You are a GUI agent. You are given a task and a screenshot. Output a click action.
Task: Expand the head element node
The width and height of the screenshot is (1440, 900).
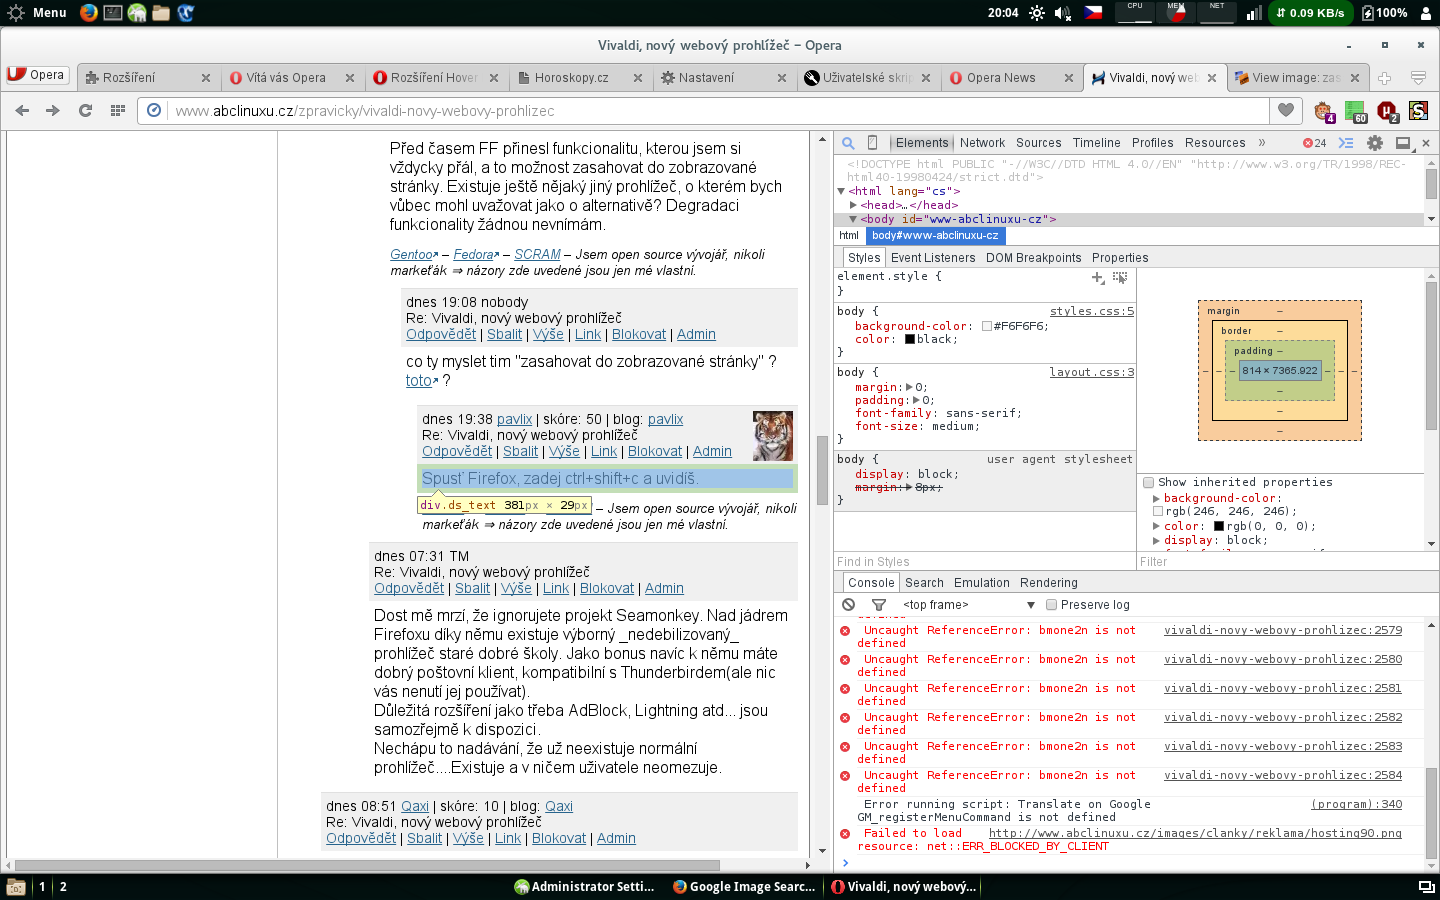click(853, 205)
